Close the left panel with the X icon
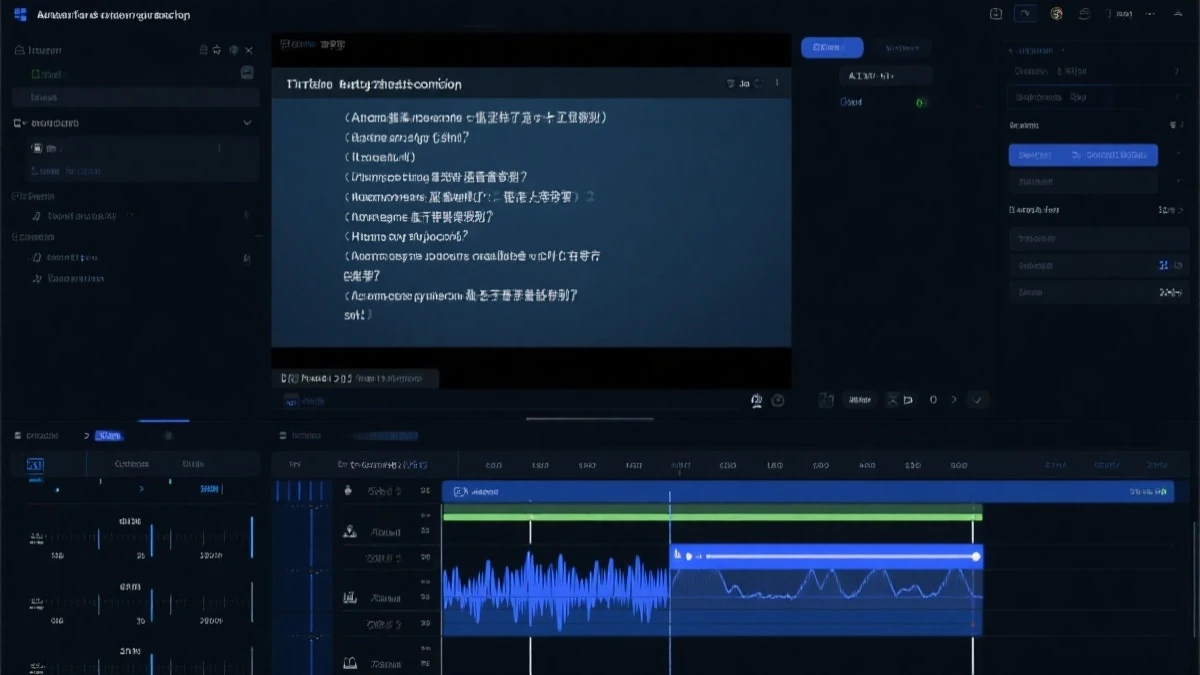This screenshot has height=675, width=1200. (249, 50)
